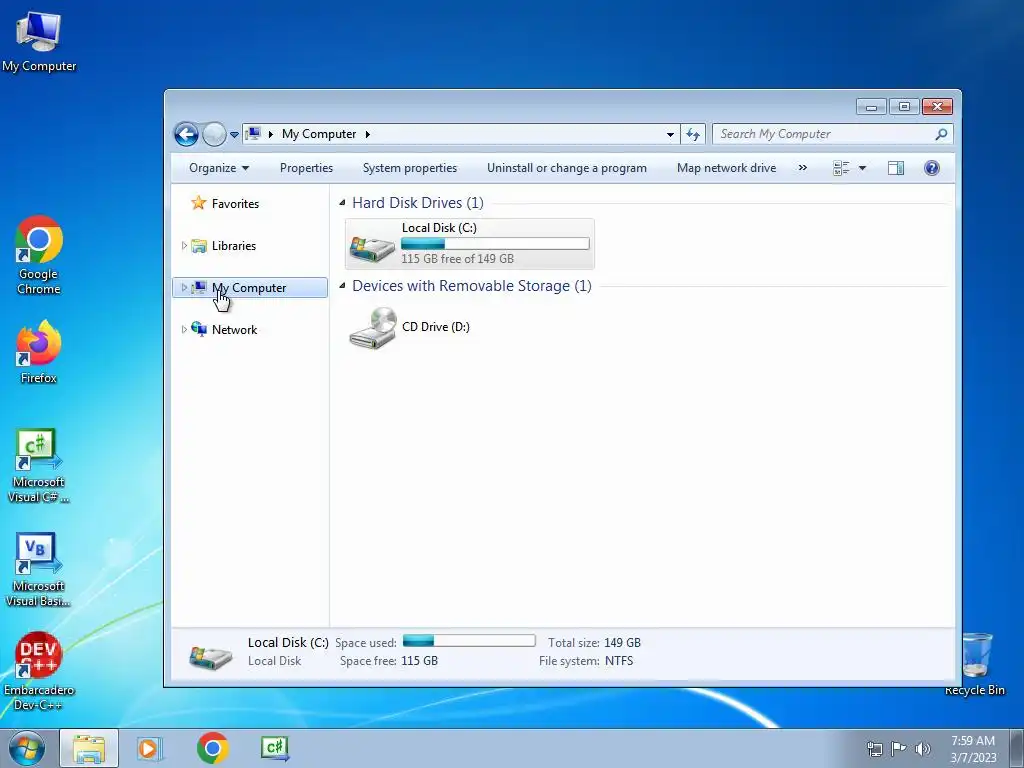Click the NTFS file system value

619,661
